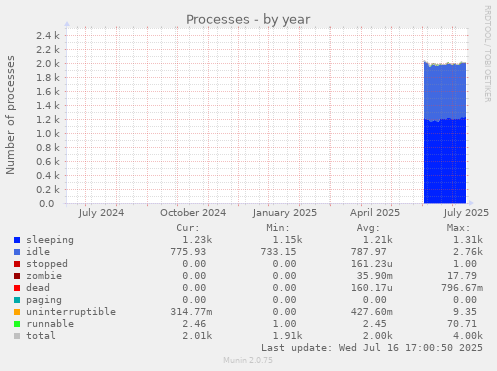Click the '0.0' y-axis tick label
The width and height of the screenshot is (497, 371).
point(47,203)
